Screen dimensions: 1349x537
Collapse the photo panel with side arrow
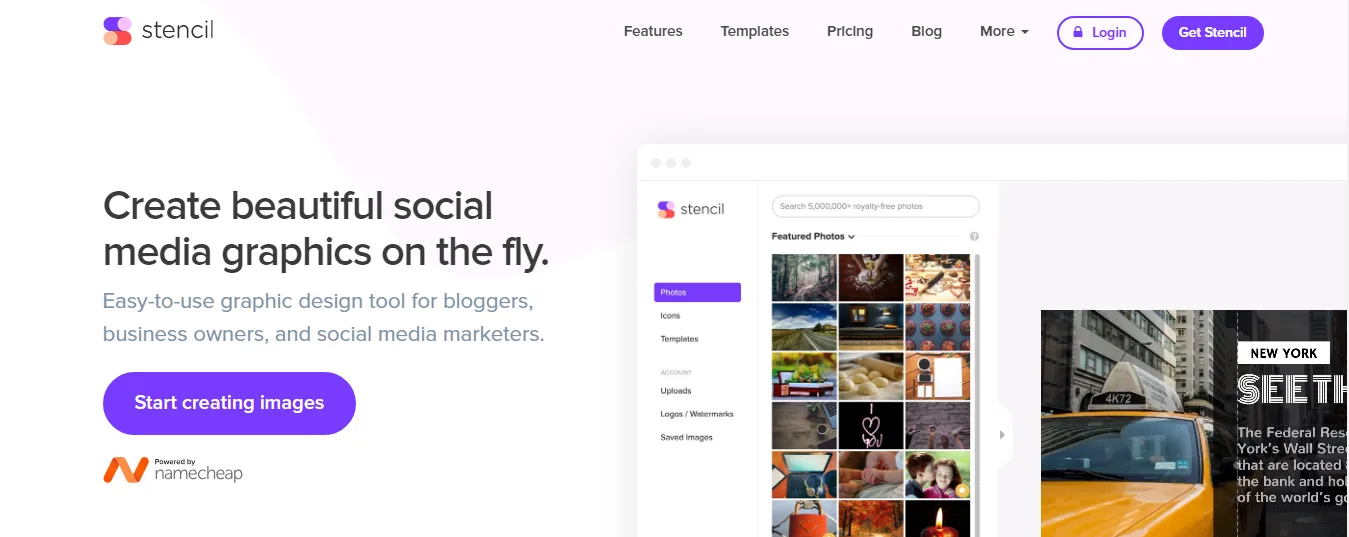[x=1002, y=435]
